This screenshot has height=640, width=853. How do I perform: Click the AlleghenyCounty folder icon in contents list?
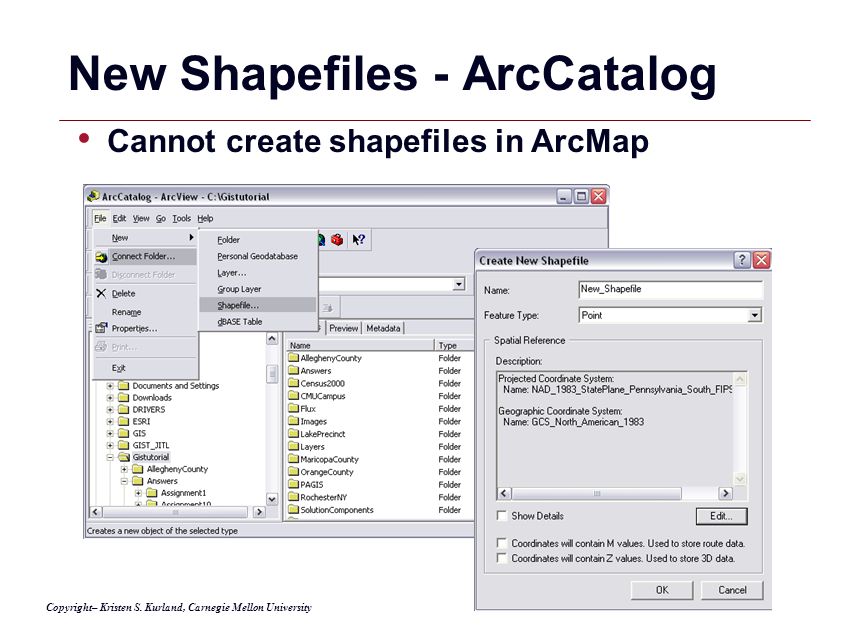click(x=294, y=358)
